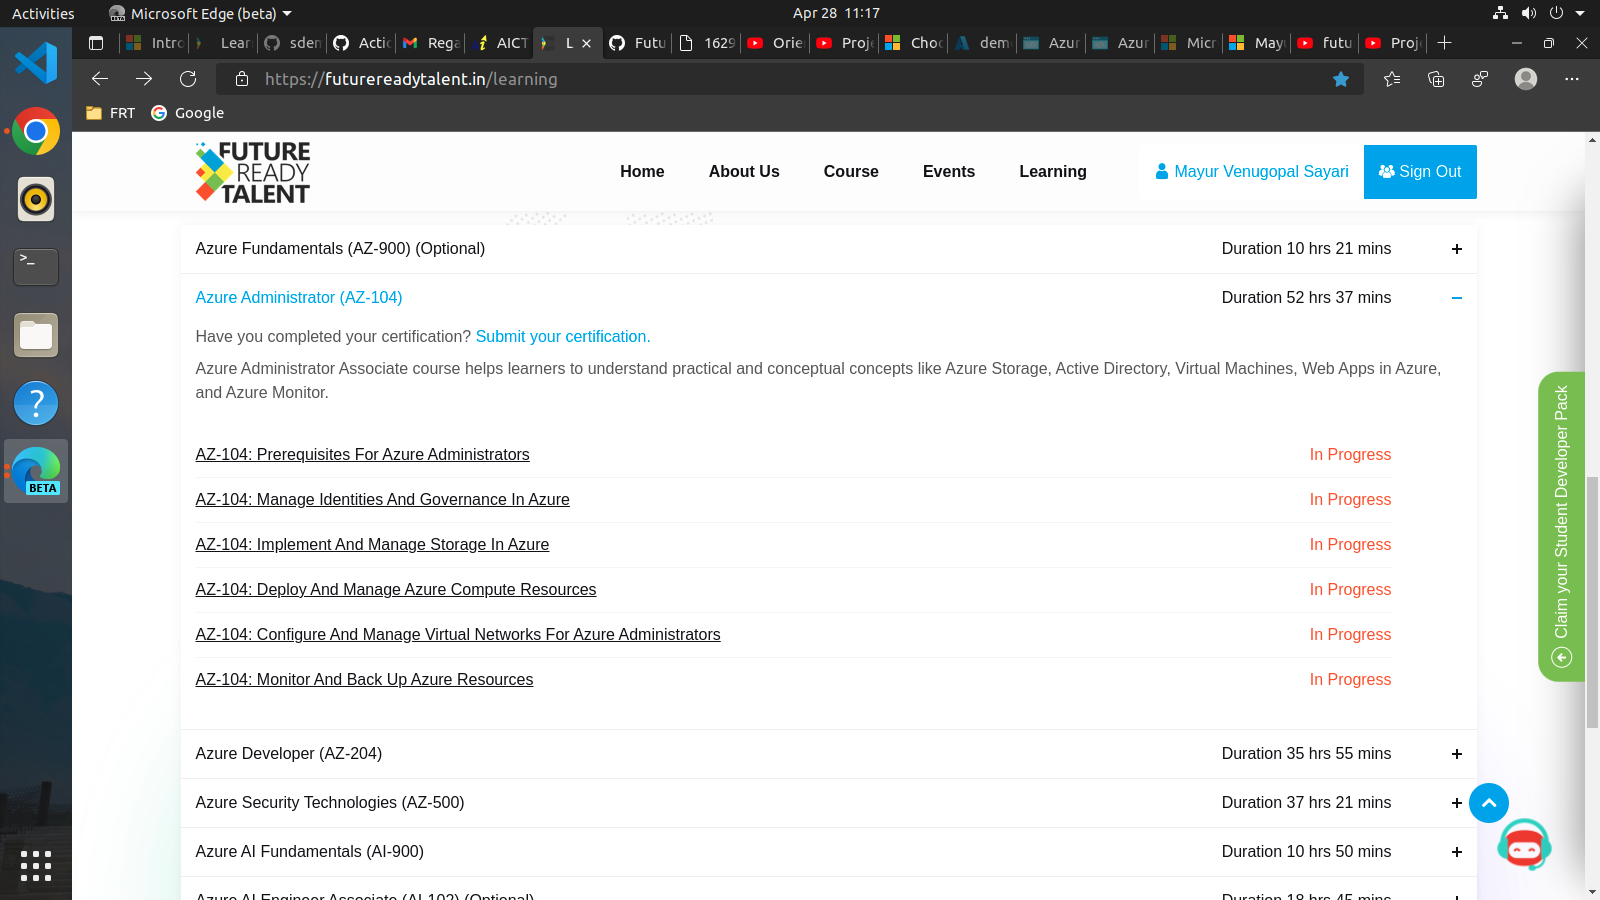Open the chatbot widget at bottom right
This screenshot has width=1600, height=900.
coord(1524,845)
